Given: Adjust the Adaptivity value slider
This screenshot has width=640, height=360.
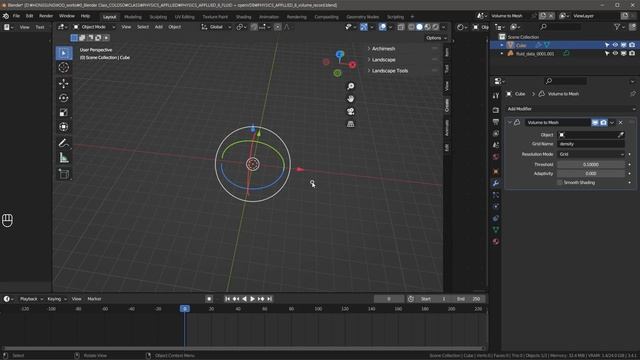Looking at the screenshot, I should 591,173.
